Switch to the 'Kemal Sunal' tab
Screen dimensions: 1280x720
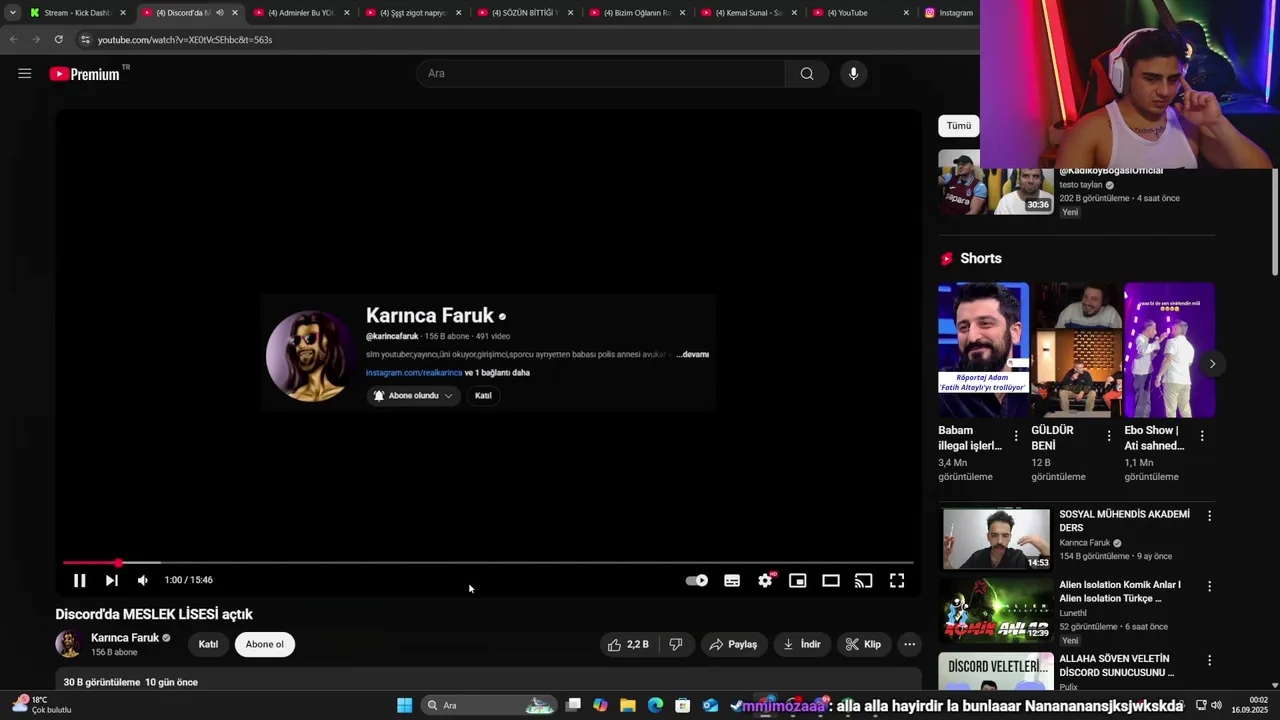click(748, 13)
